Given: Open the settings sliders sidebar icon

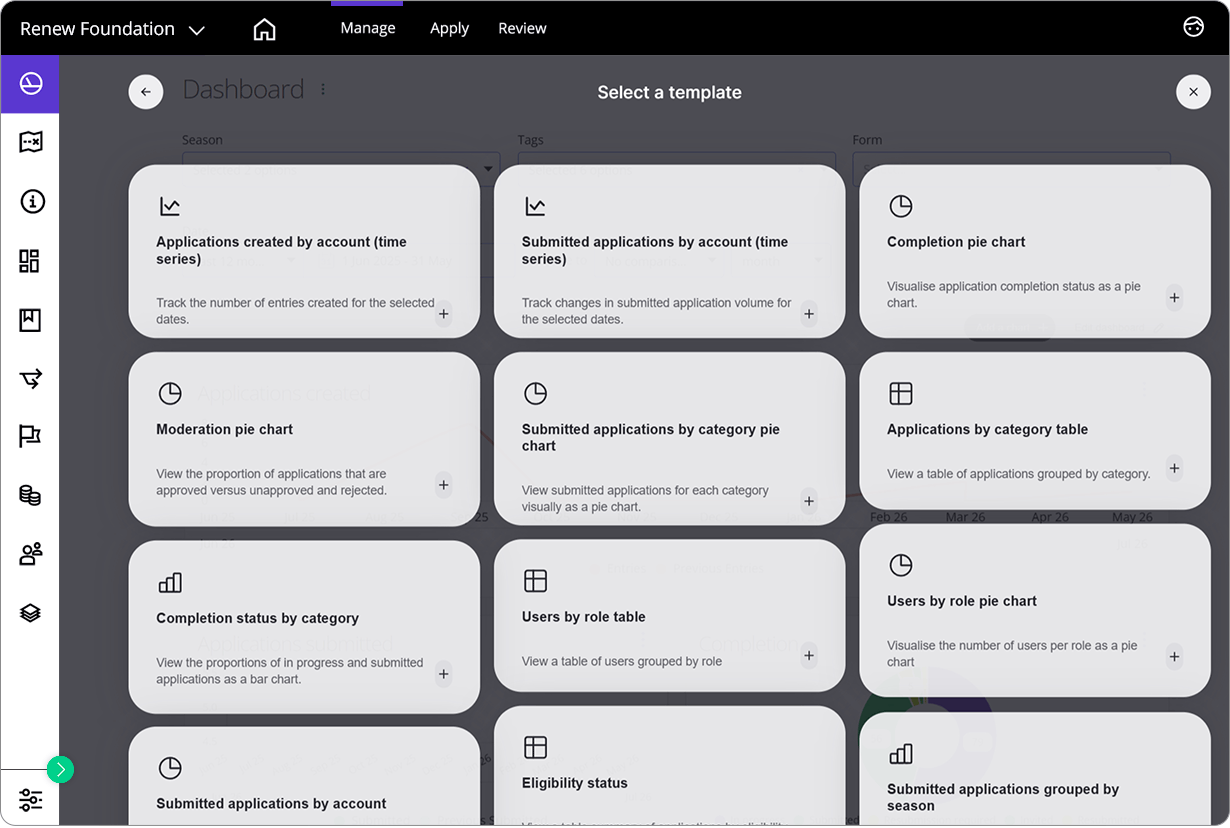Looking at the screenshot, I should [x=30, y=799].
